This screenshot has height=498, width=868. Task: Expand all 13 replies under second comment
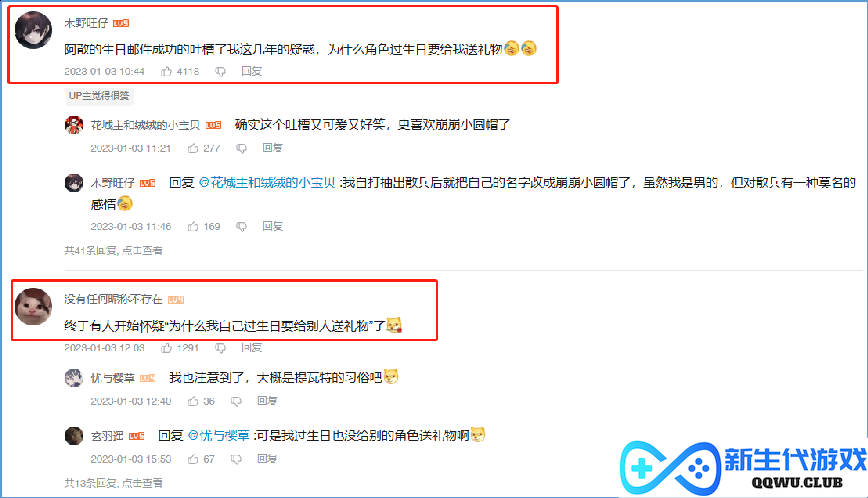pyautogui.click(x=113, y=483)
